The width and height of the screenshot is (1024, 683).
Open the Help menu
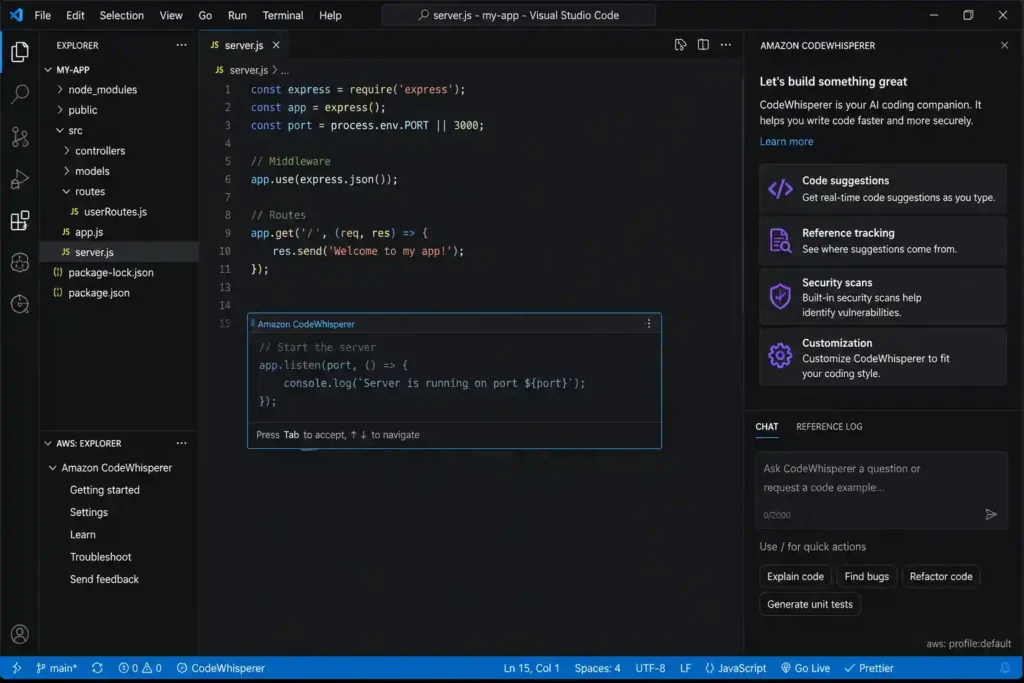click(x=330, y=15)
